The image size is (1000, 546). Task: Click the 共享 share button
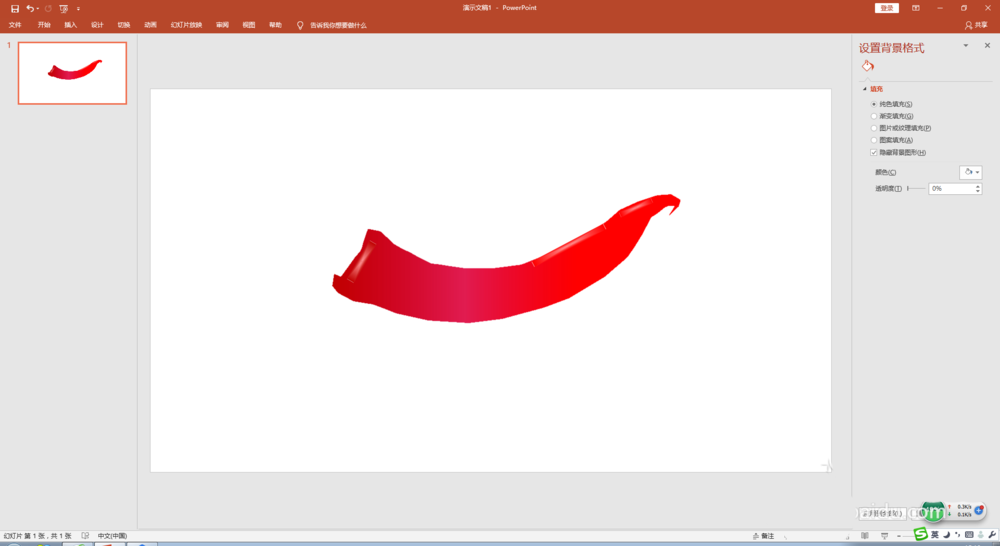pos(976,25)
